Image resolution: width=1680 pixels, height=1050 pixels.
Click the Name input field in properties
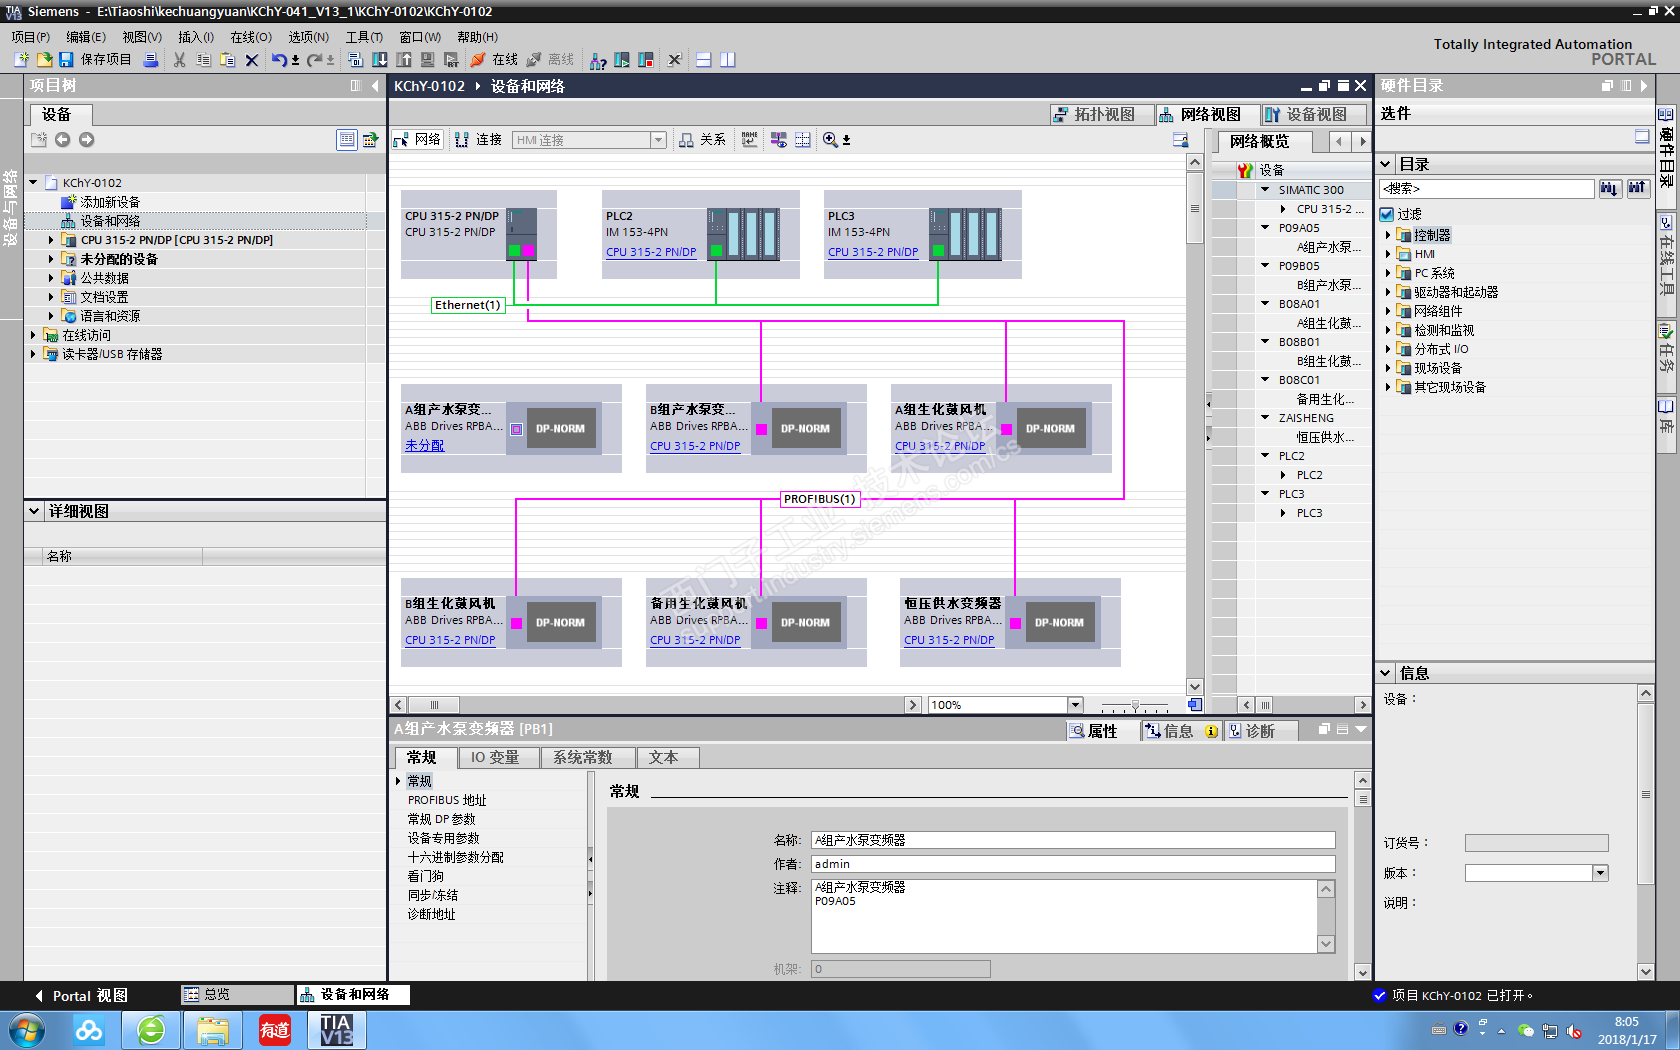point(1073,840)
